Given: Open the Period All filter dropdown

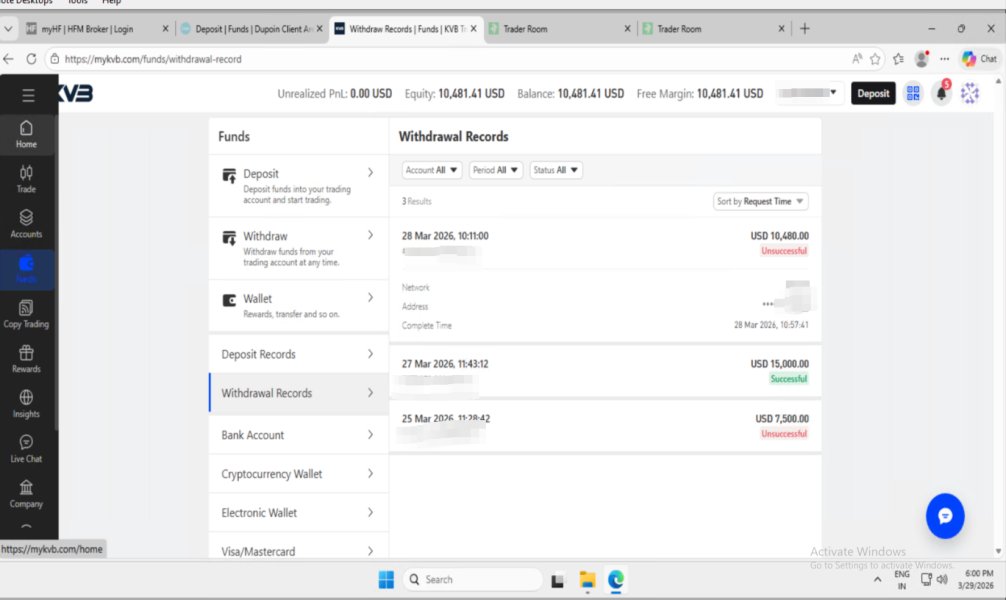Looking at the screenshot, I should [x=496, y=171].
